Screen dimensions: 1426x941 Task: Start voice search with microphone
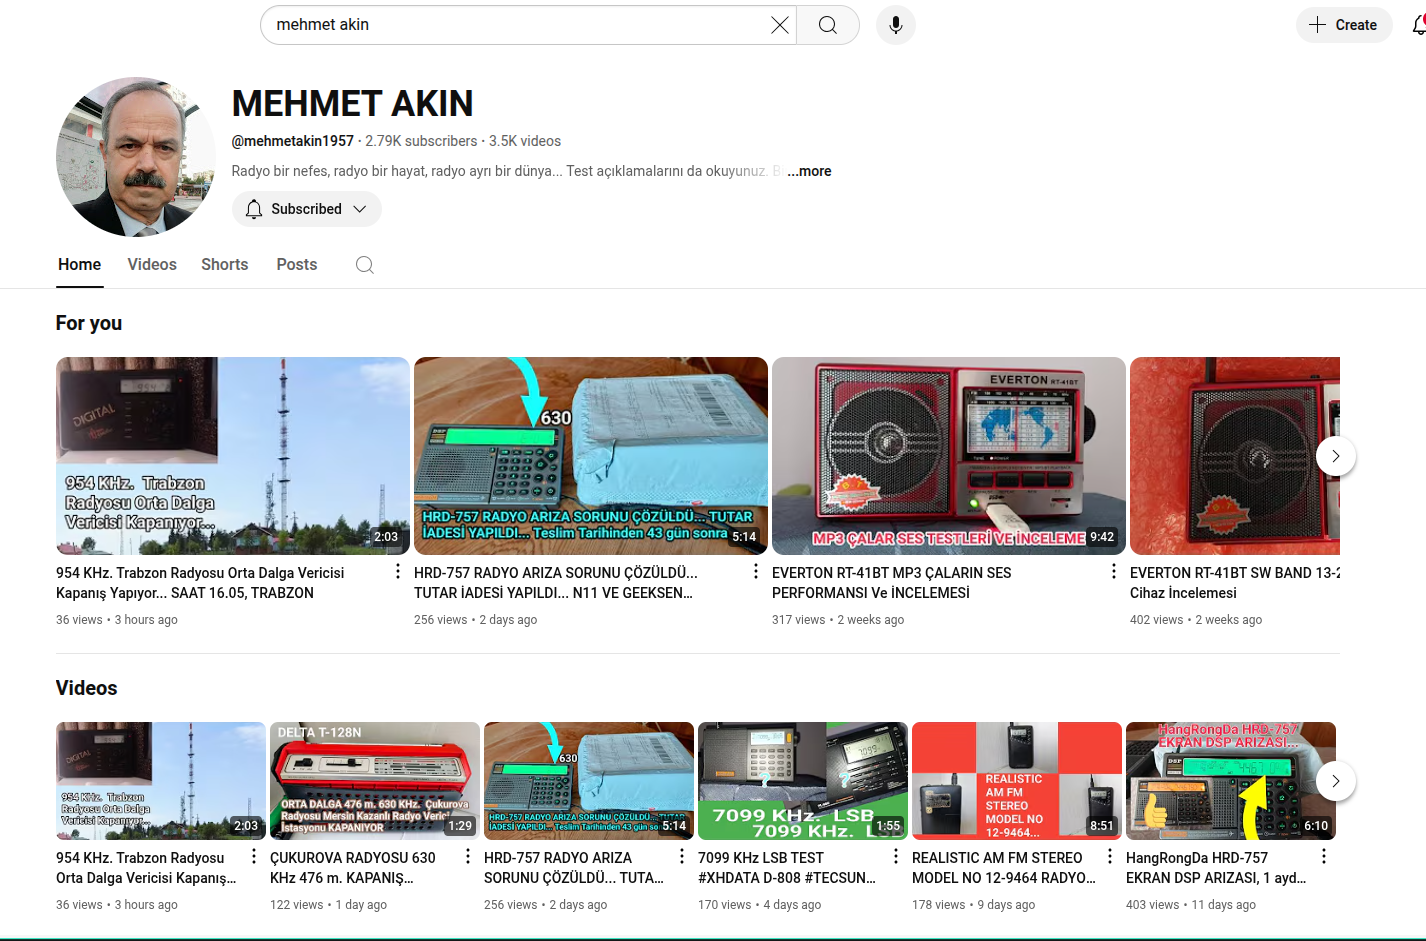tap(896, 25)
